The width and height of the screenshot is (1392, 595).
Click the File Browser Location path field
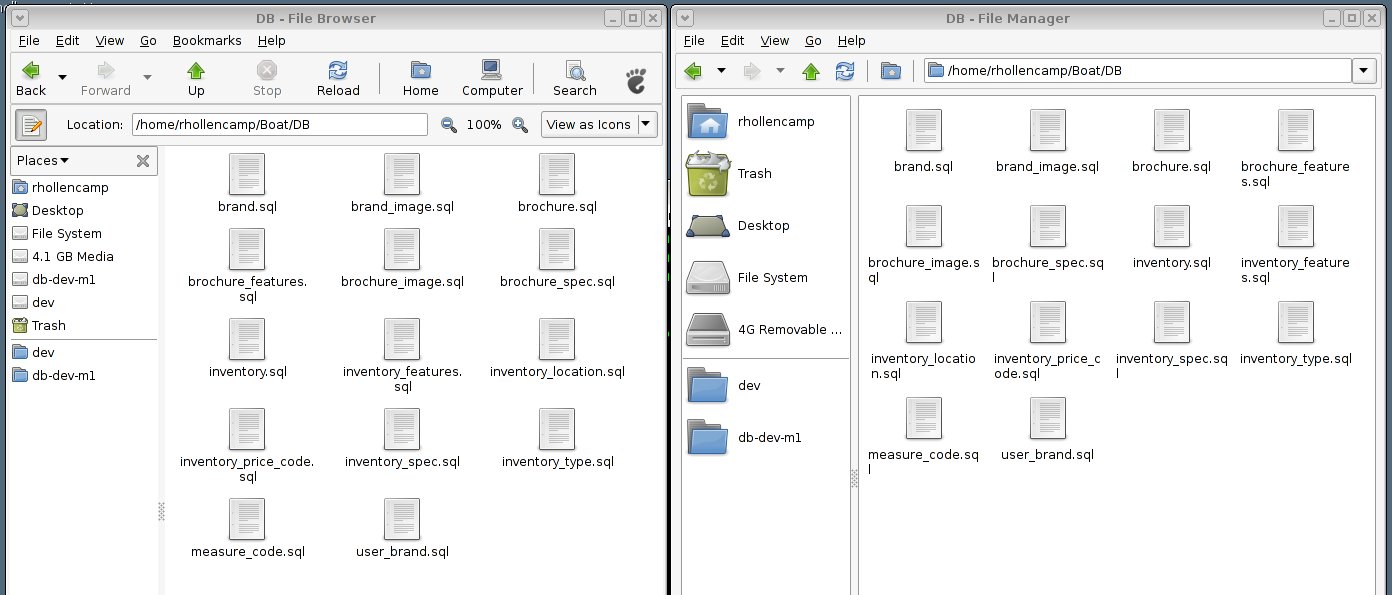pyautogui.click(x=279, y=125)
